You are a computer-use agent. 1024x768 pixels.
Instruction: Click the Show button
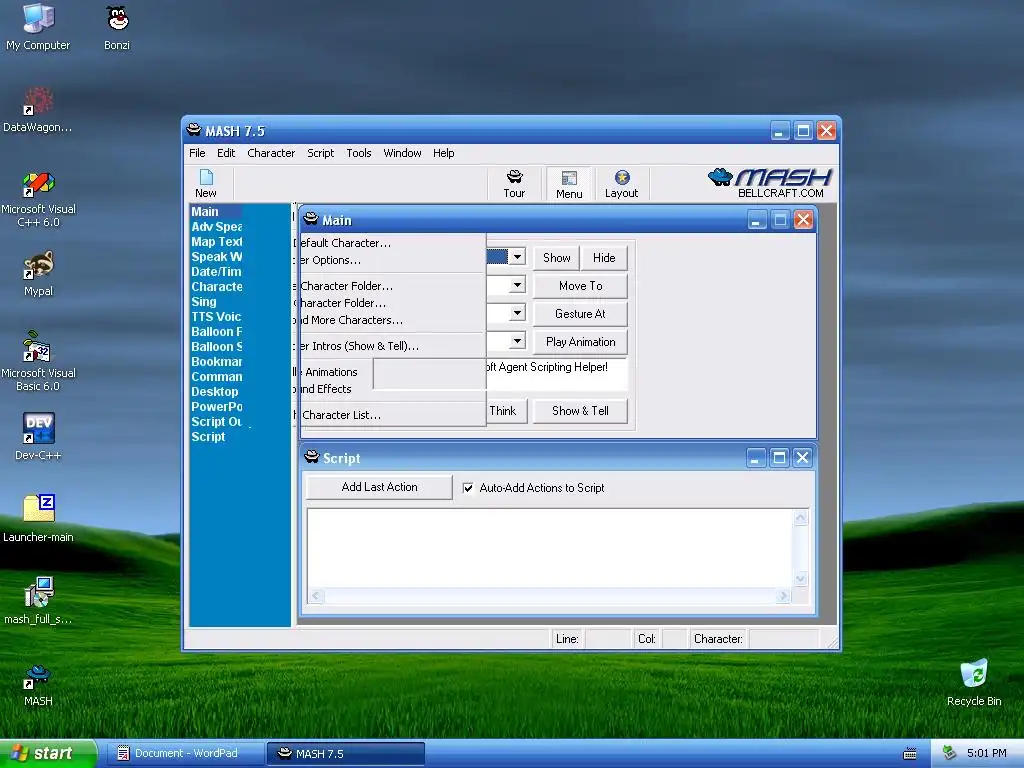[x=556, y=258]
